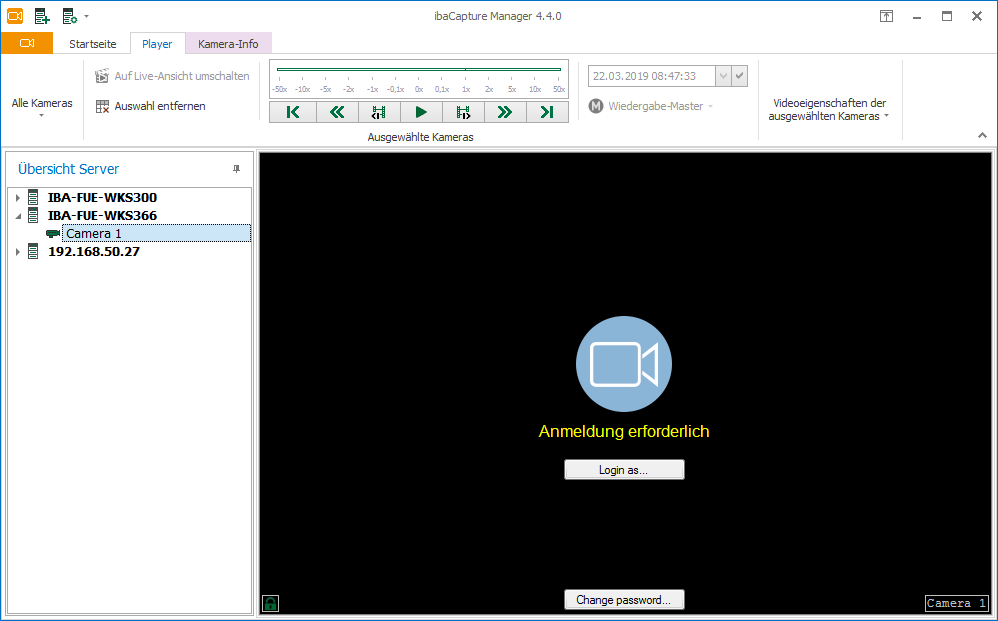Step one frame forward
Viewport: 998px width, 621px height.
coord(463,112)
